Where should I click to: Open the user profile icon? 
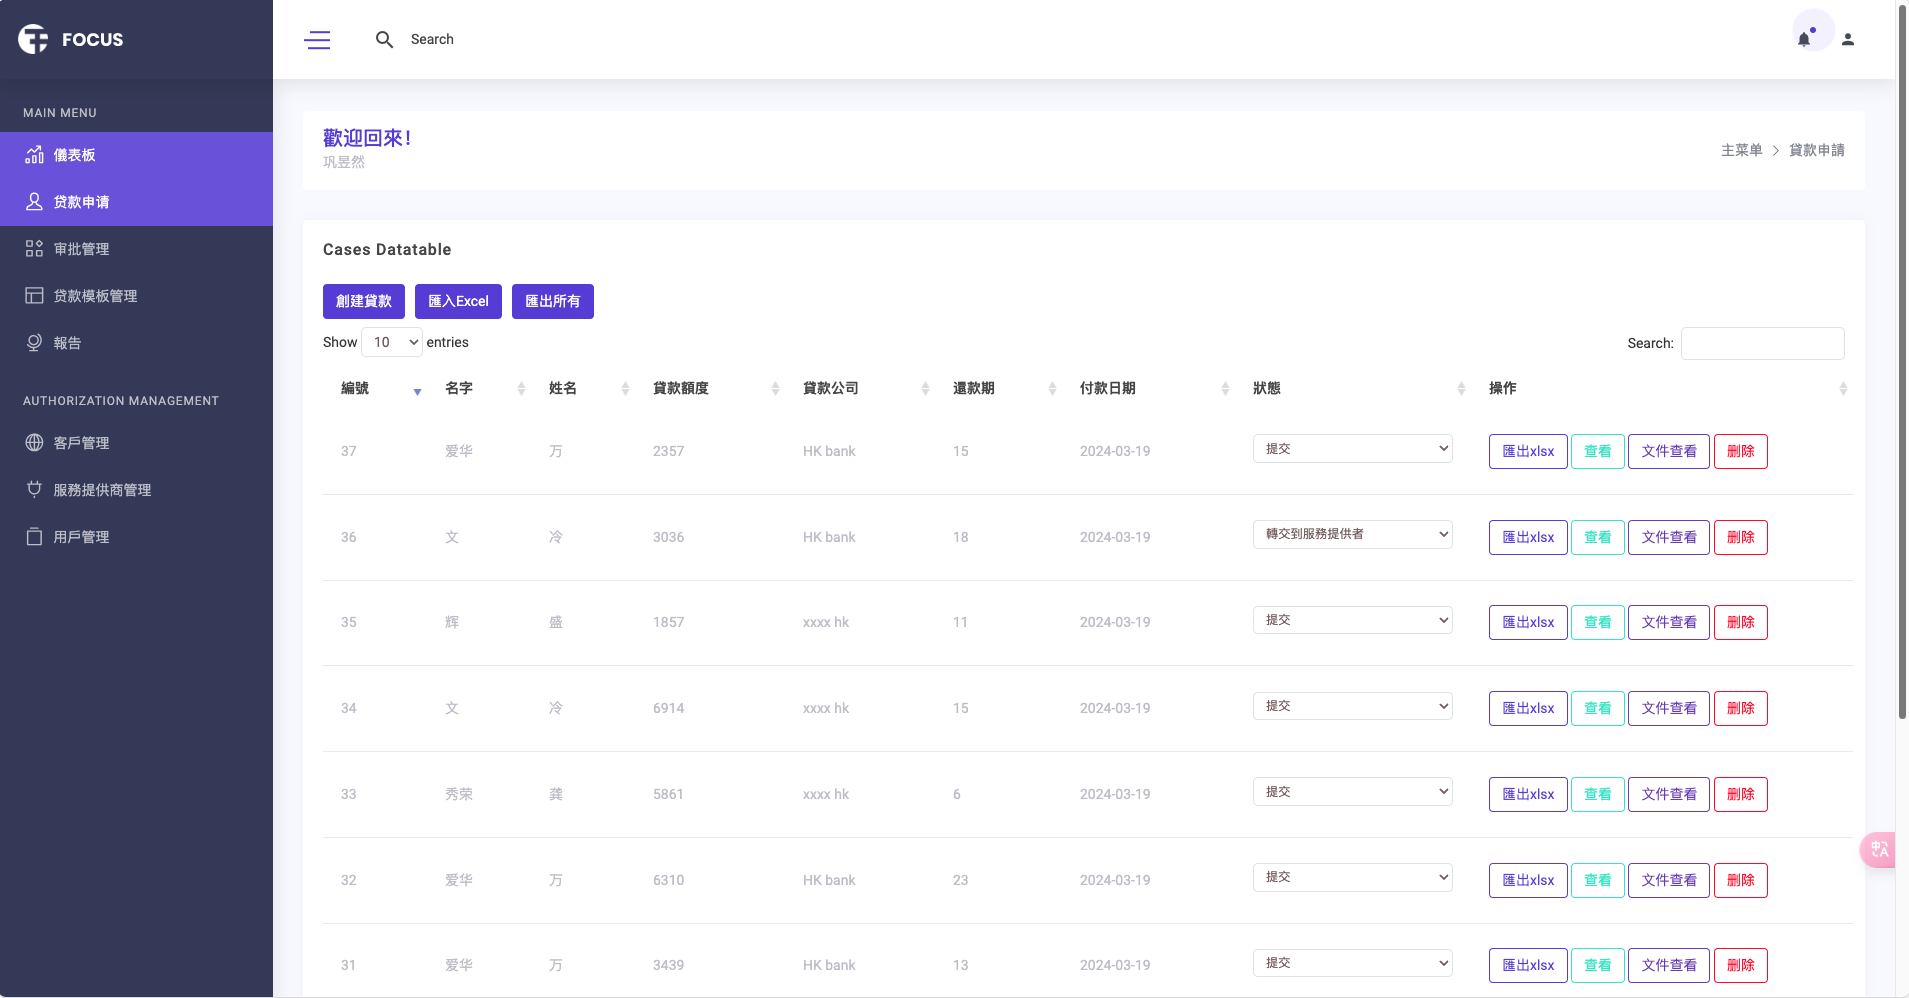pyautogui.click(x=1848, y=39)
